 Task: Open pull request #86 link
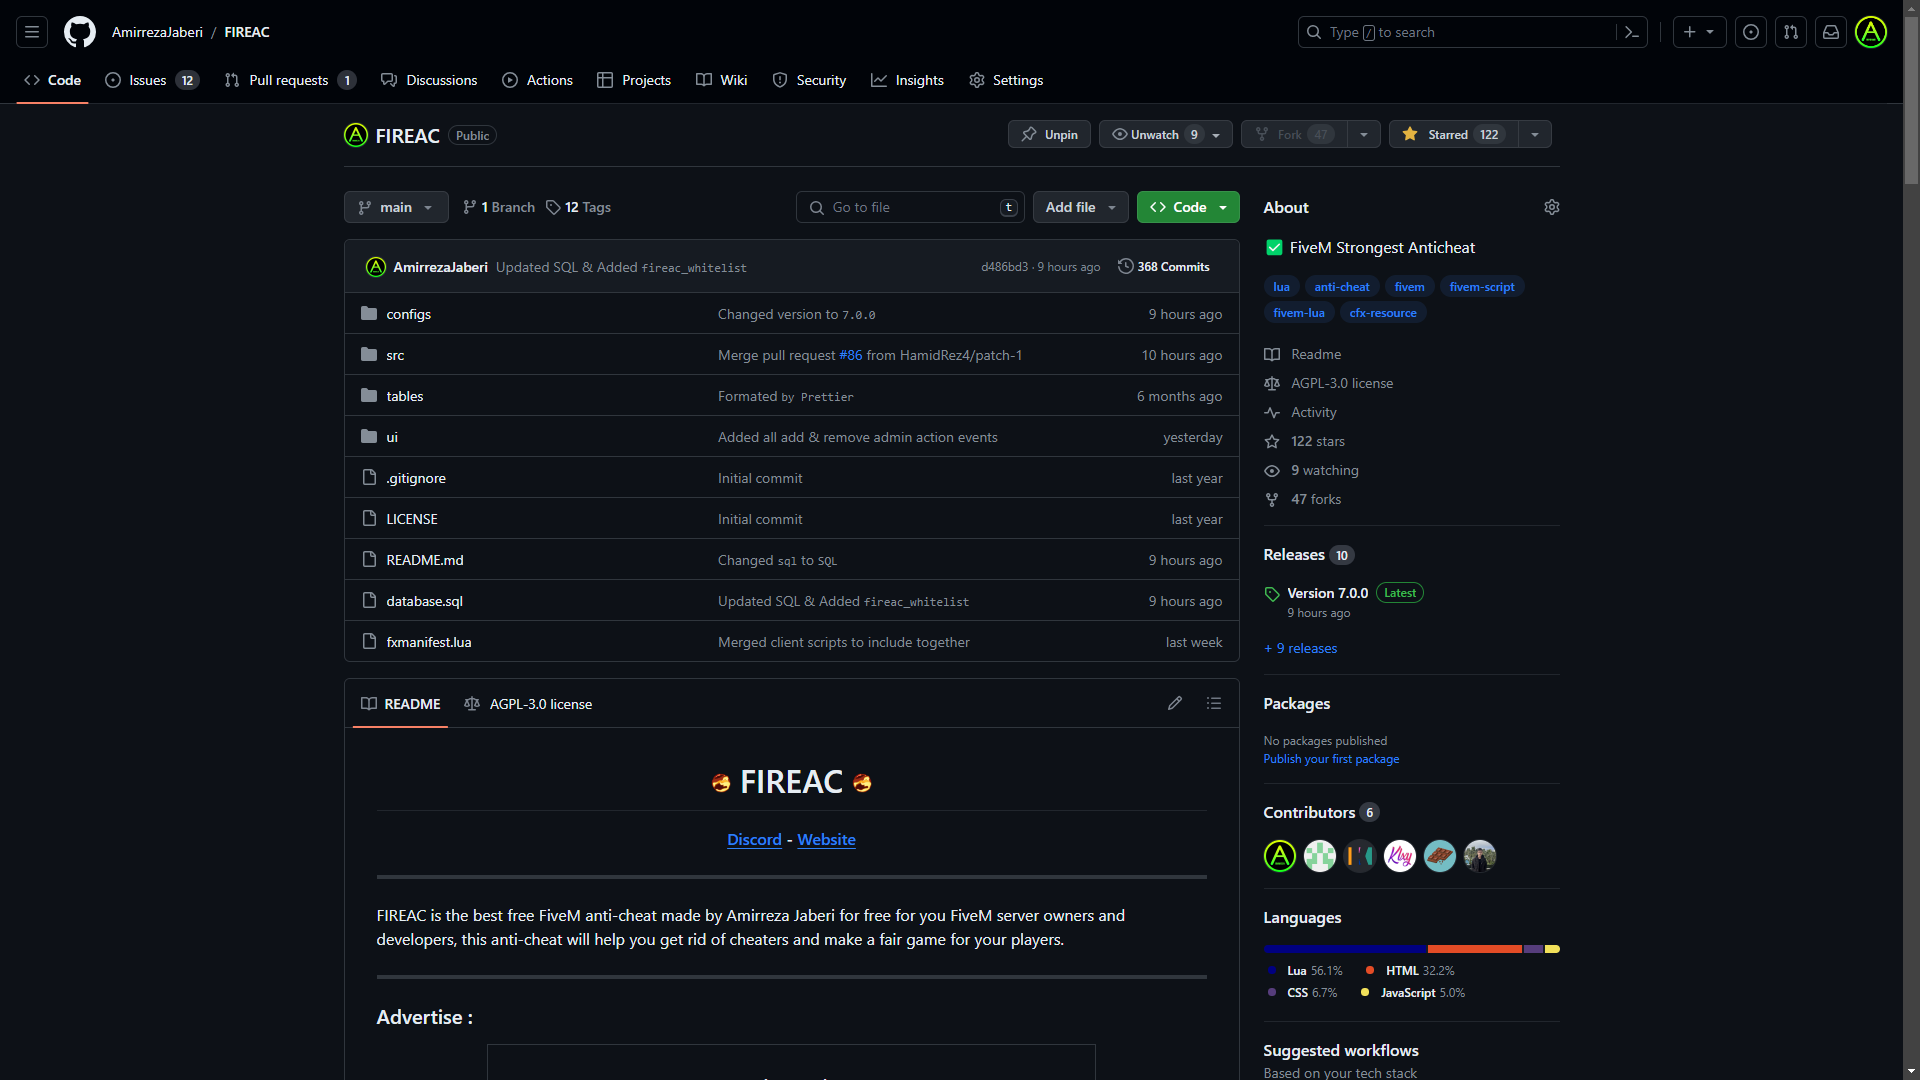850,355
